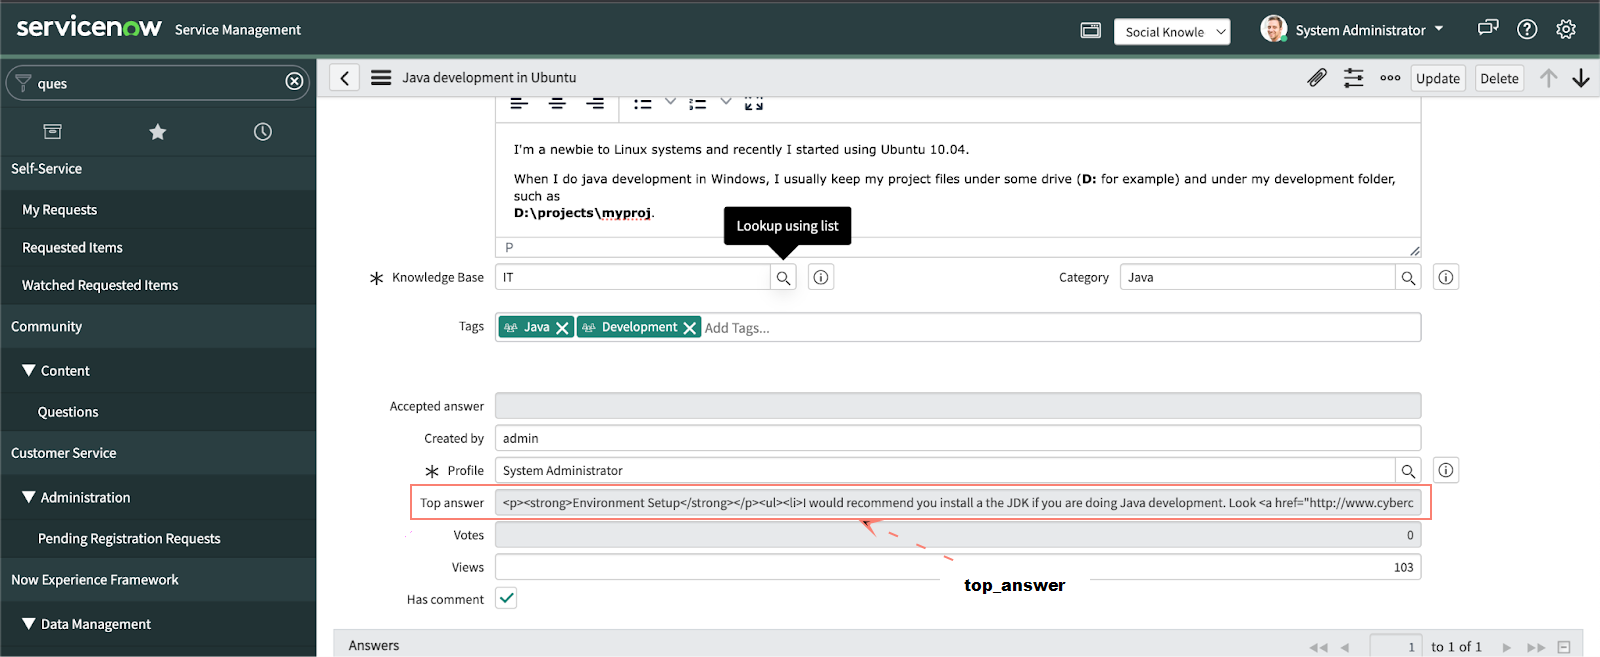Toggle the Has comment checkbox

coord(506,599)
